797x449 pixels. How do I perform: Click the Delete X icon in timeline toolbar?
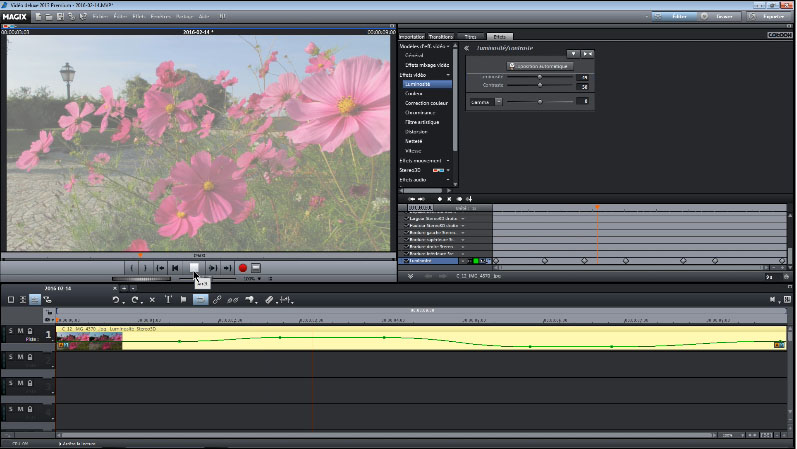152,299
